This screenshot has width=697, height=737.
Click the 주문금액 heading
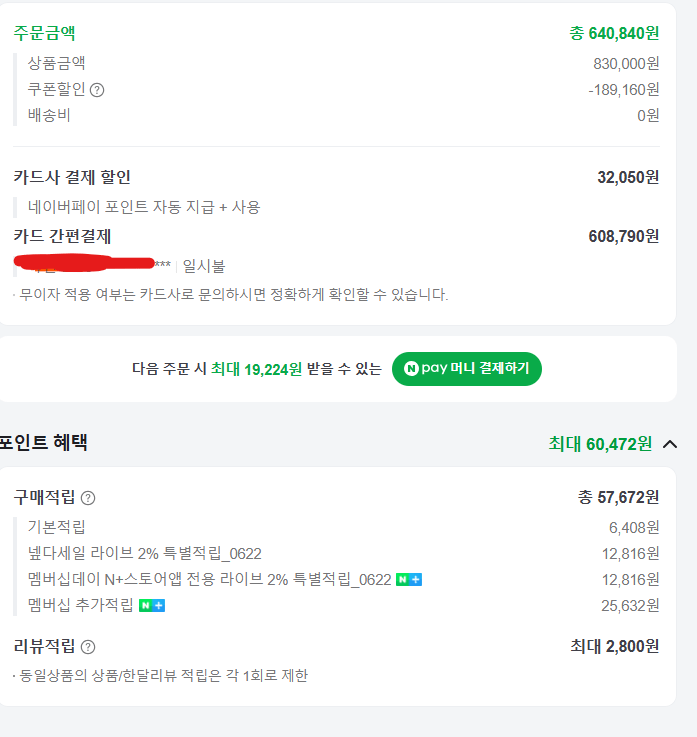click(44, 33)
